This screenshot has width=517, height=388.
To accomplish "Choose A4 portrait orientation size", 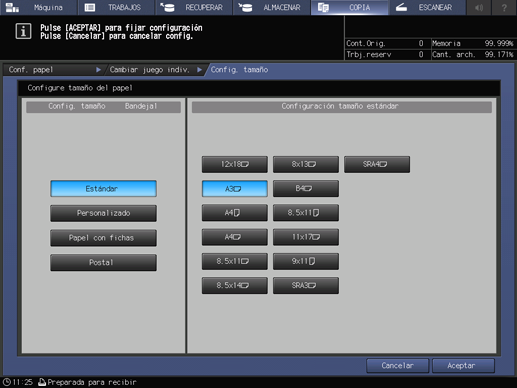I will [x=235, y=213].
